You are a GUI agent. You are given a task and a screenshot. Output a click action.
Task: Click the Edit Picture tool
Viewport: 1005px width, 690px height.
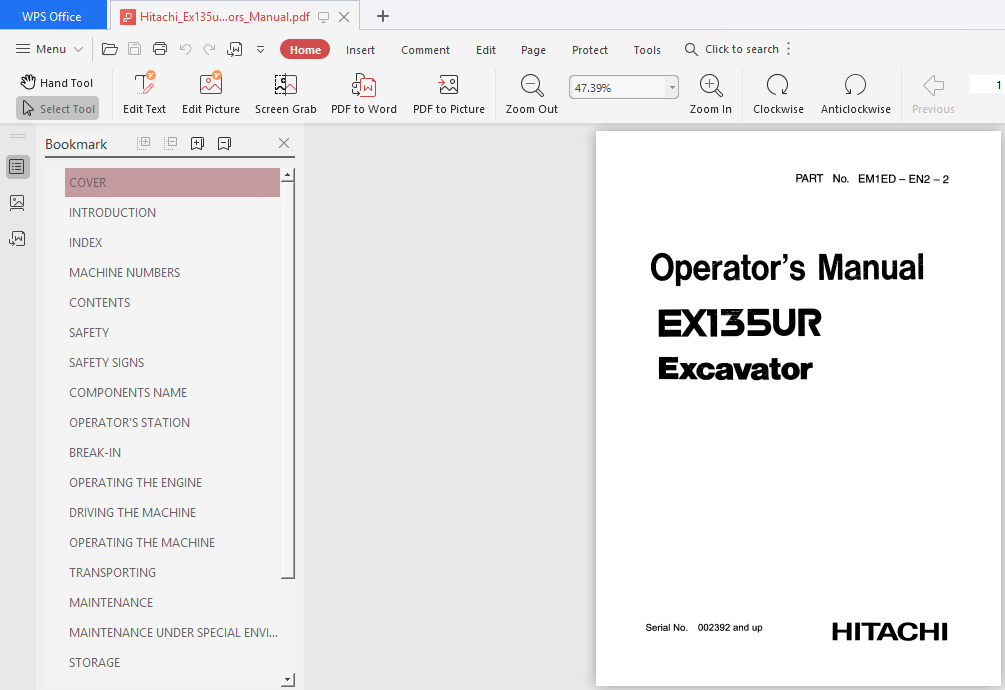(x=211, y=94)
